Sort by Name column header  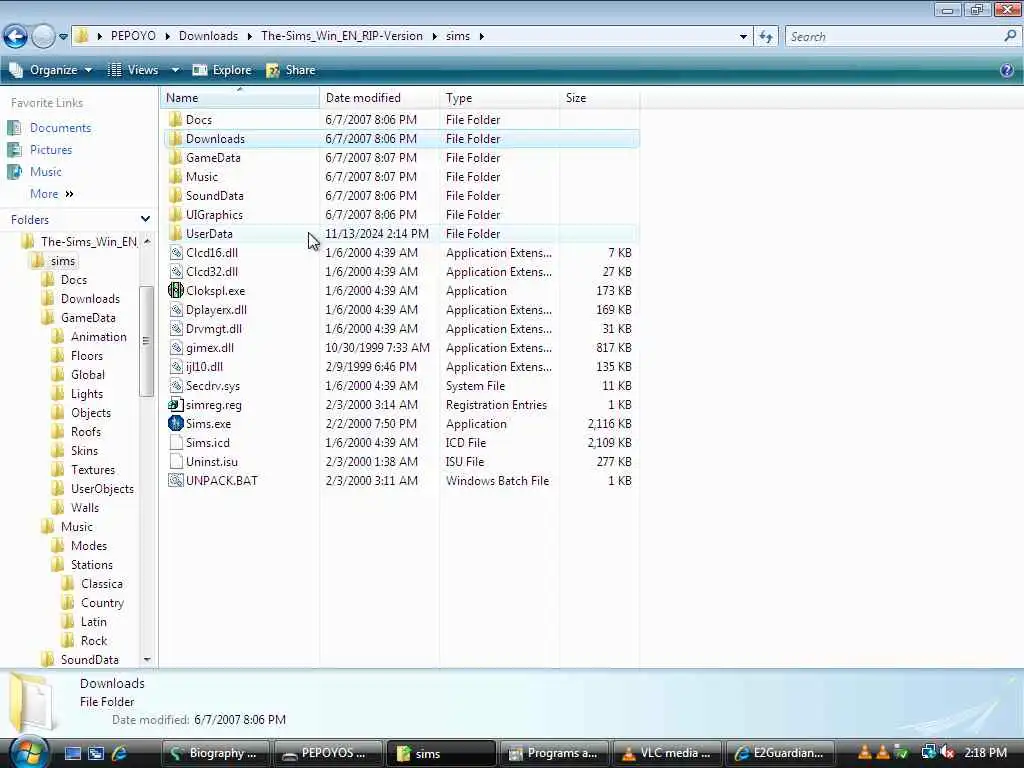(x=240, y=98)
